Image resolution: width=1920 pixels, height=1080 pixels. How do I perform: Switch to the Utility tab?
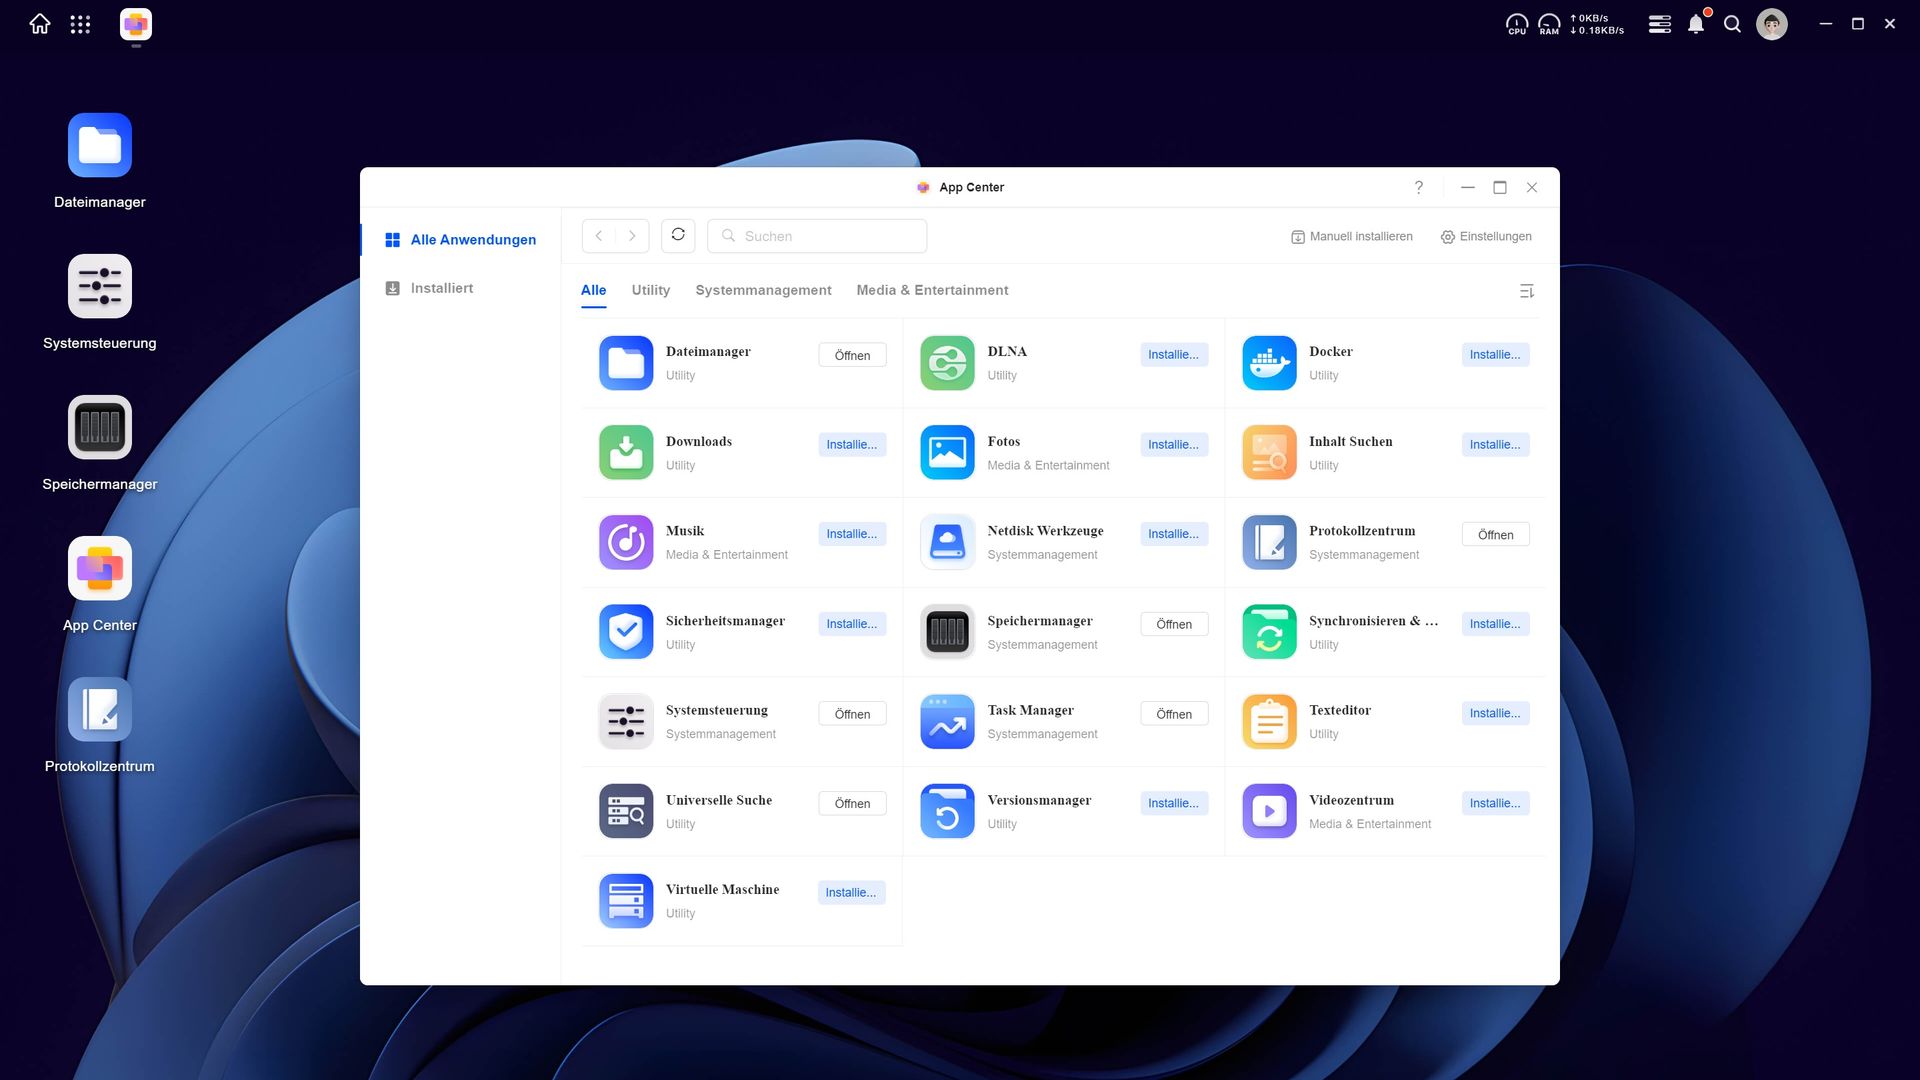(x=650, y=290)
